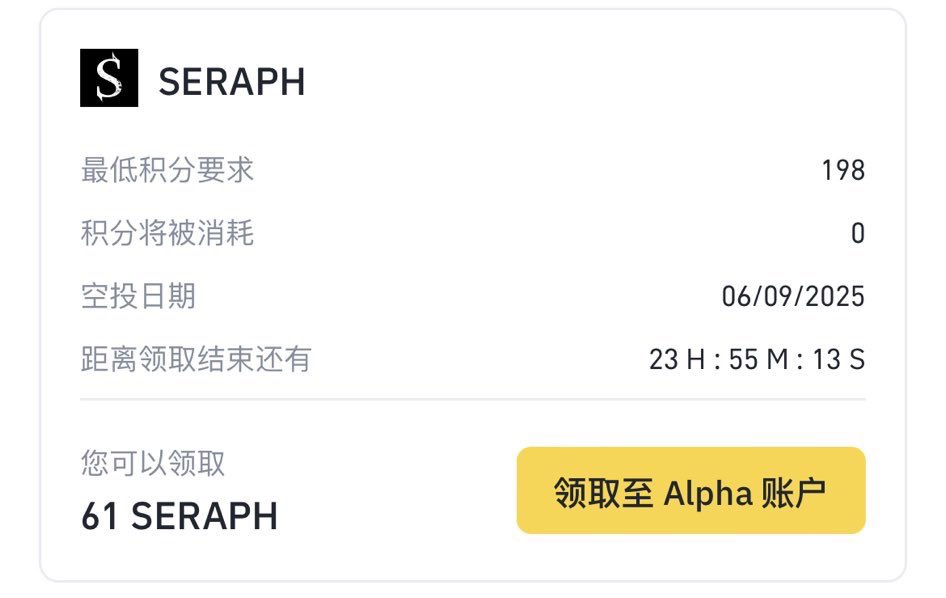Click the 61 SERAPH claimable amount

(180, 516)
